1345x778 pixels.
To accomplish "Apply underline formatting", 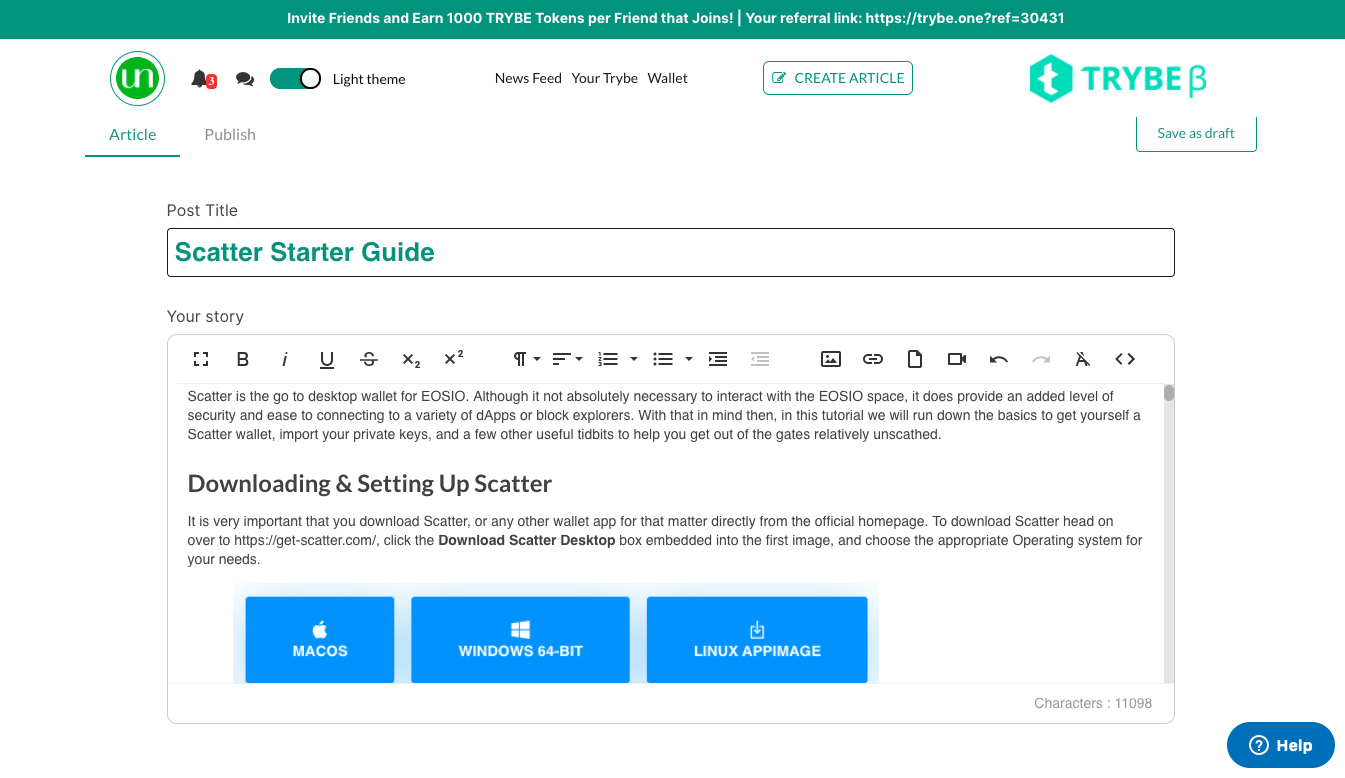I will [327, 359].
